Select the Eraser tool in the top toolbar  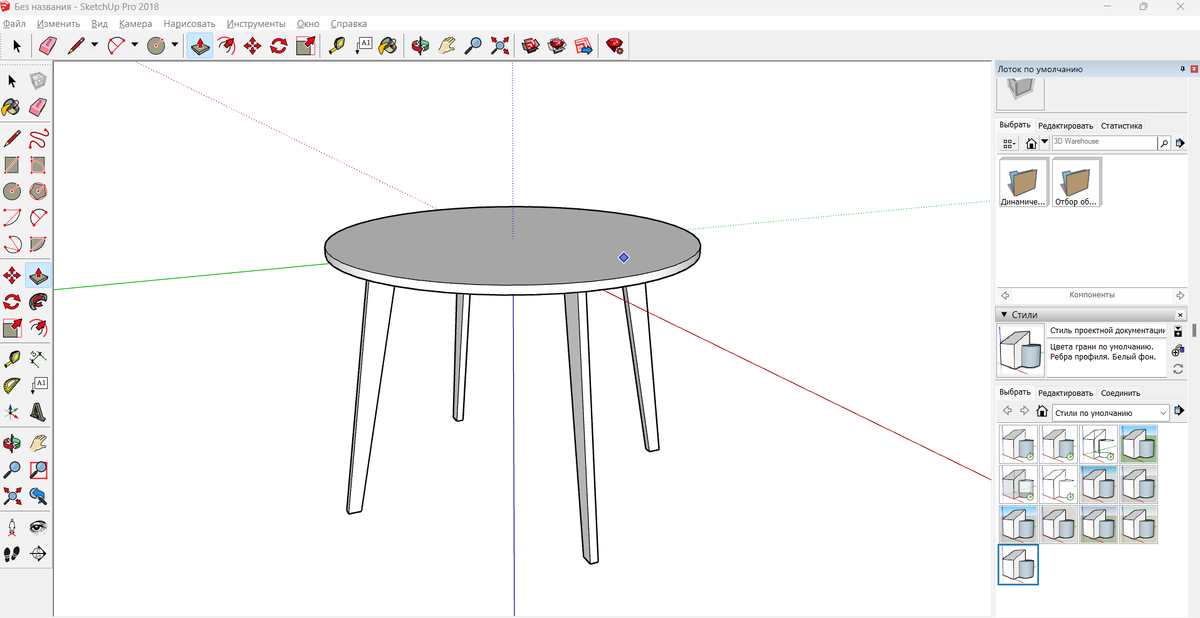click(x=47, y=45)
